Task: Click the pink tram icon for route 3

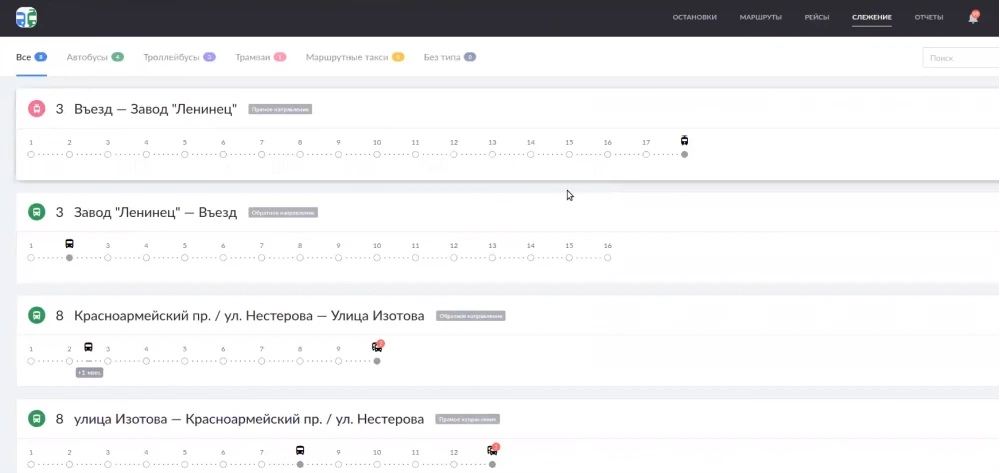Action: (x=36, y=108)
